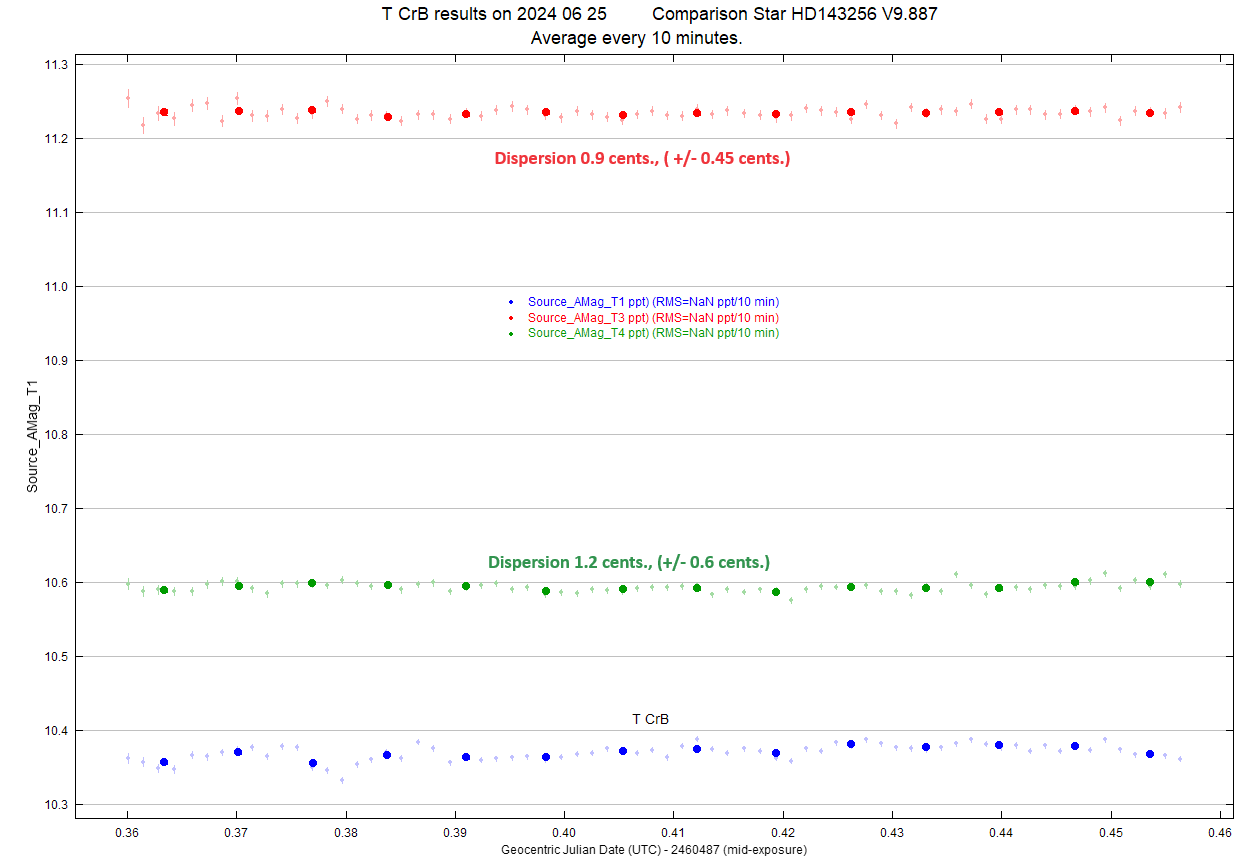The image size is (1254, 866).
Task: Click the red Dispersion 0.9 cents annotation
Action: (x=642, y=158)
